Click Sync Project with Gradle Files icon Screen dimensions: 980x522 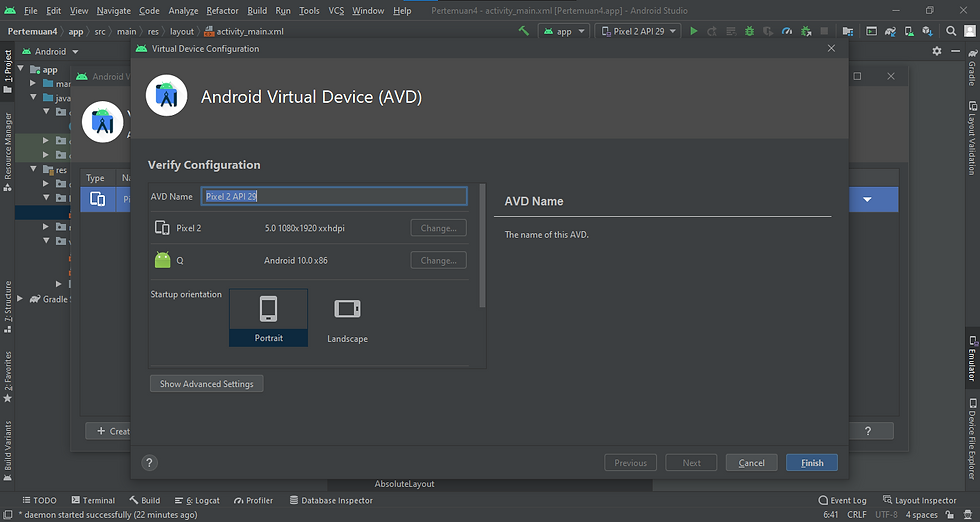pyautogui.click(x=890, y=31)
